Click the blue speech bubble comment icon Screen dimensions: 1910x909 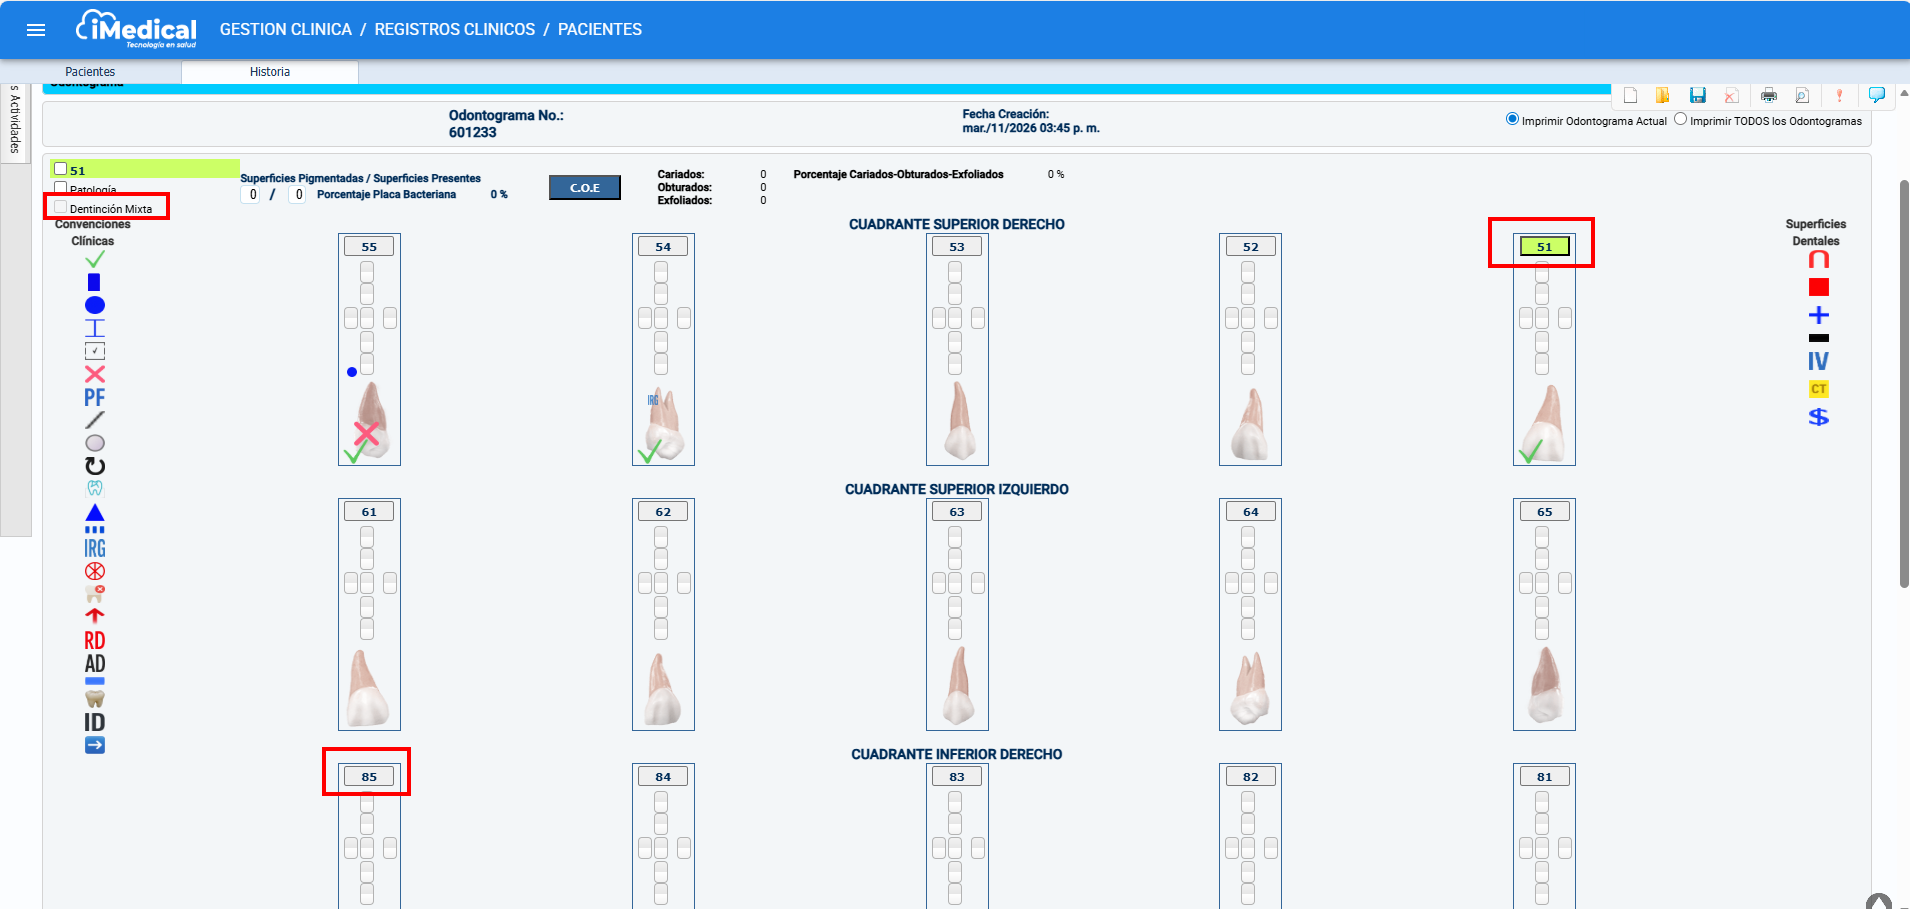[x=1877, y=95]
